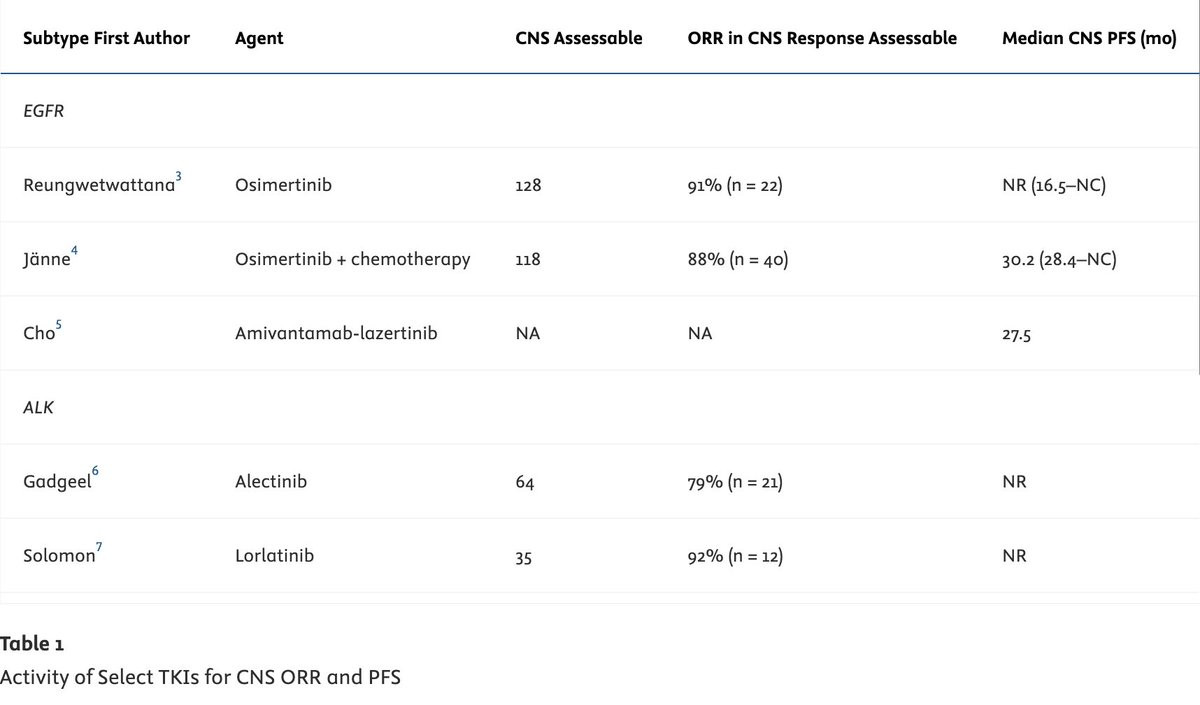Open reference 4 beside Jänne
Image resolution: width=1200 pixels, height=705 pixels.
(74, 251)
